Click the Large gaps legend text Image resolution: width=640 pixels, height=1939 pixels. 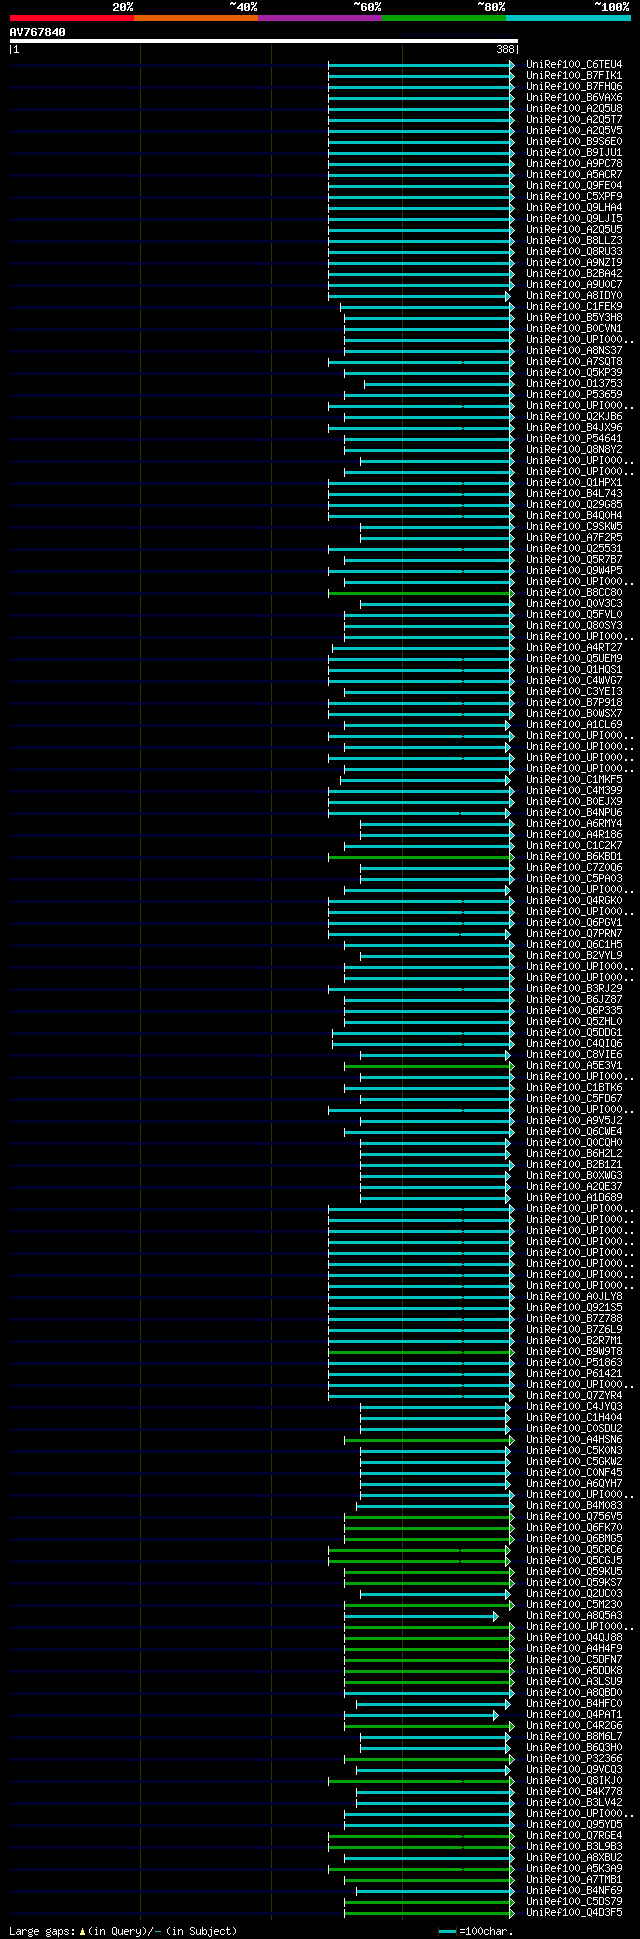(x=123, y=1931)
